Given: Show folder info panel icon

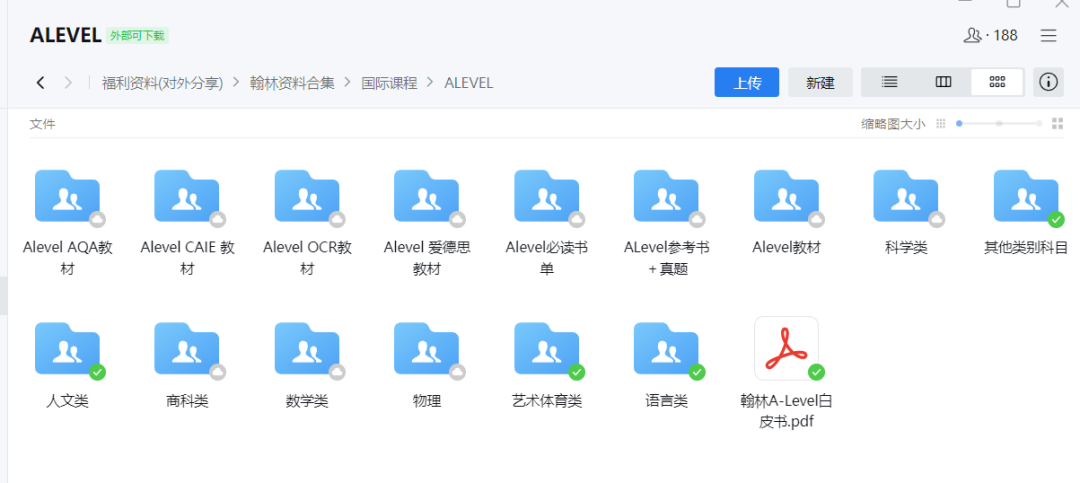Looking at the screenshot, I should (x=1048, y=82).
